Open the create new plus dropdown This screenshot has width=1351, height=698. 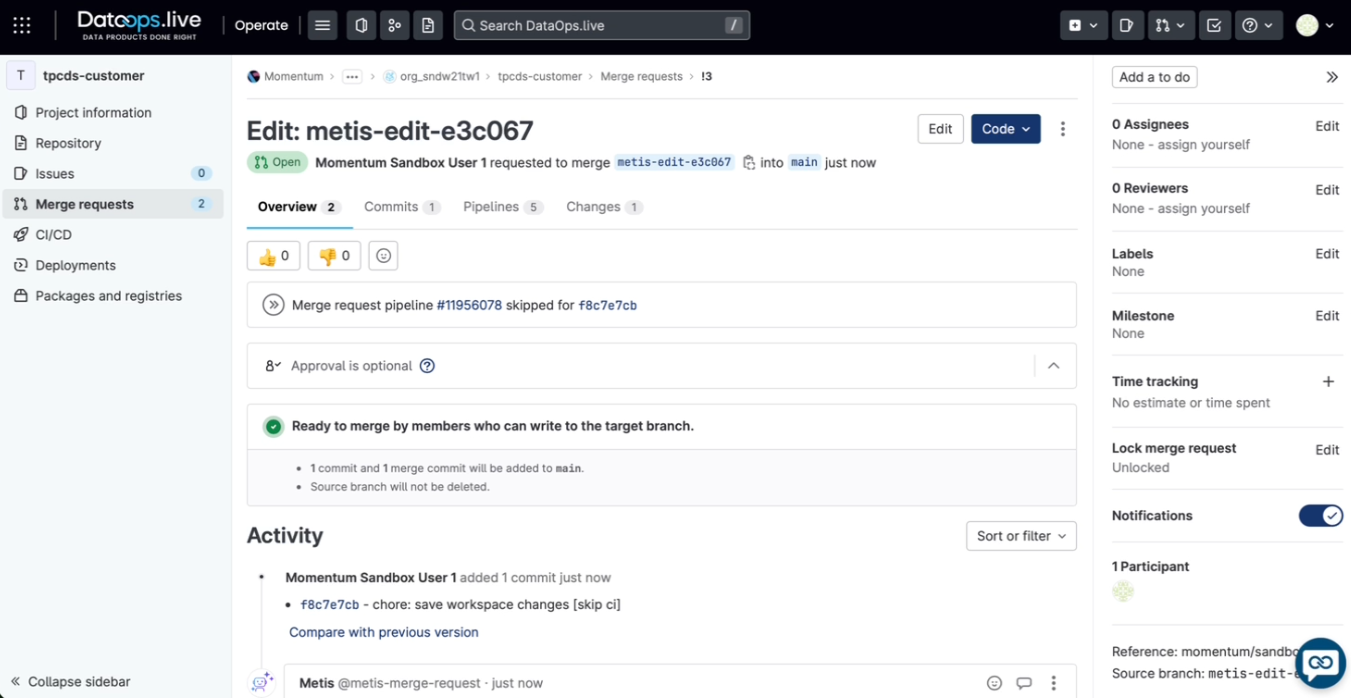click(1083, 25)
